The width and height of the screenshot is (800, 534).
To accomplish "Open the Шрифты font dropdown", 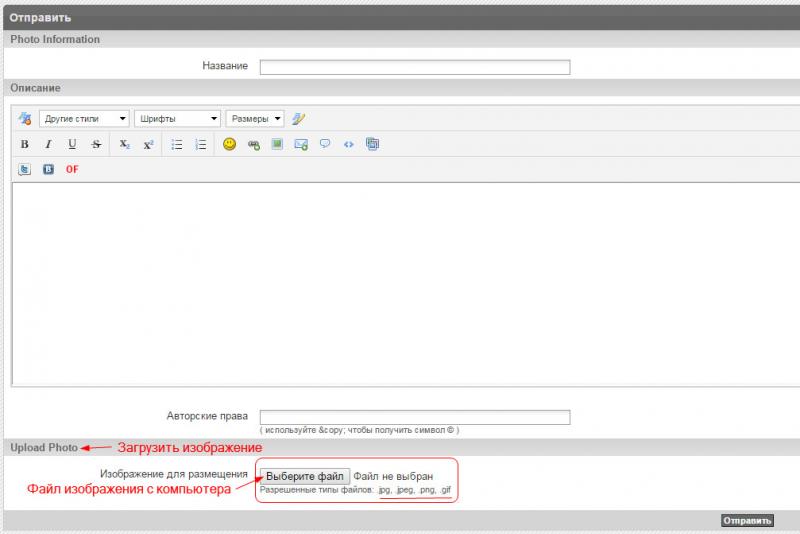I will (x=177, y=119).
